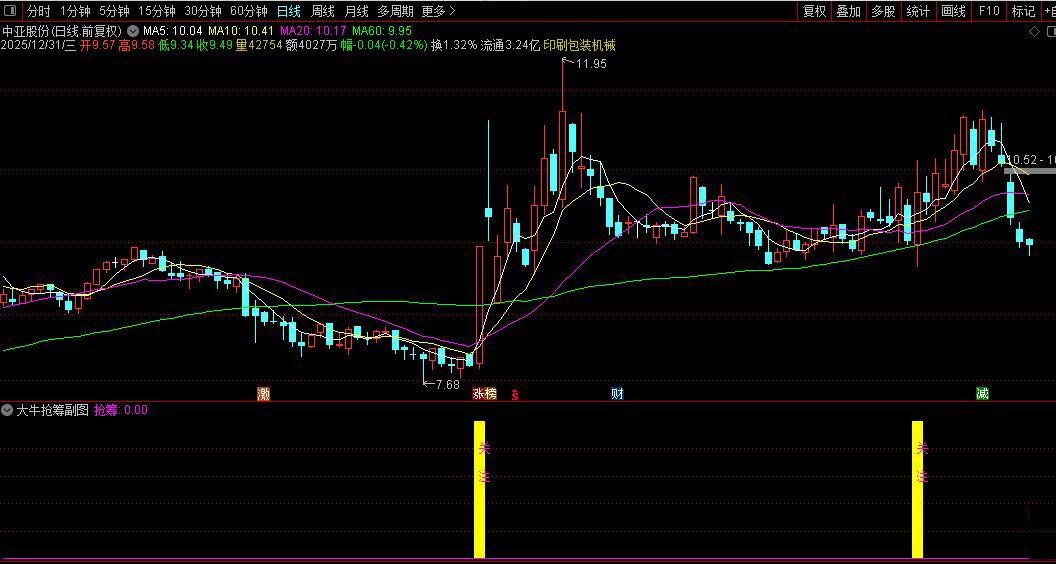
Task: Open the 复权 adjustment menu
Action: pos(814,11)
